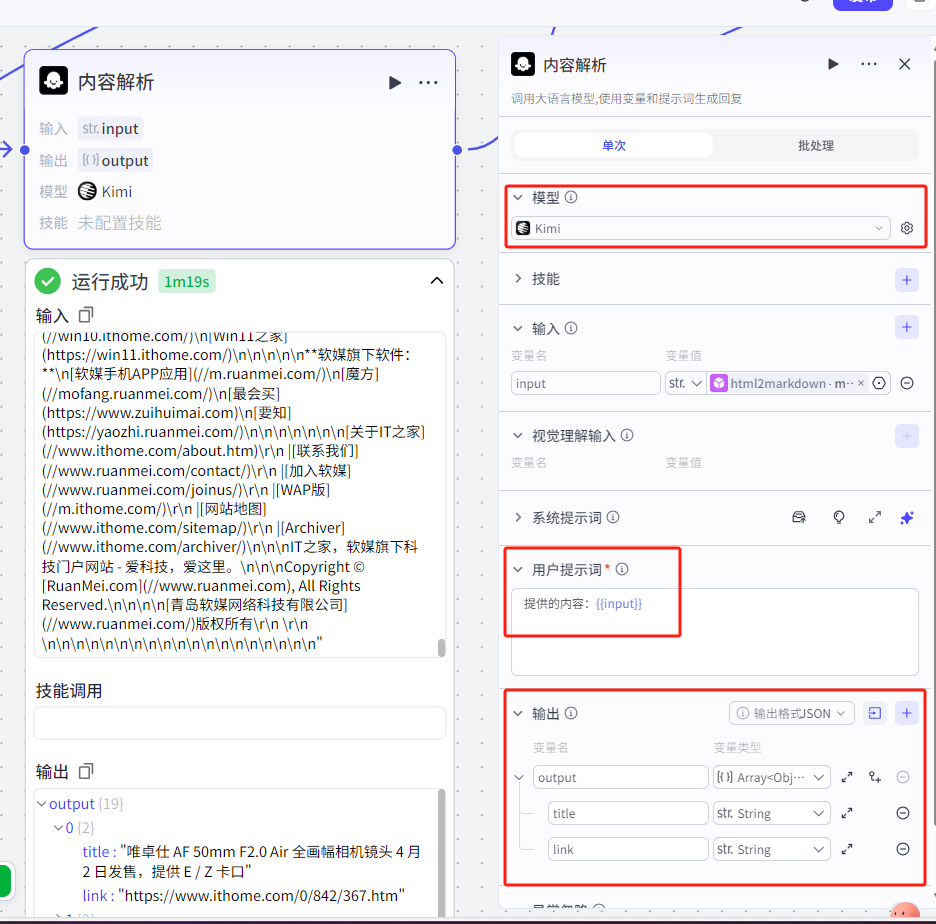This screenshot has width=936, height=924.
Task: Open String type dropdown for link
Action: tap(771, 849)
